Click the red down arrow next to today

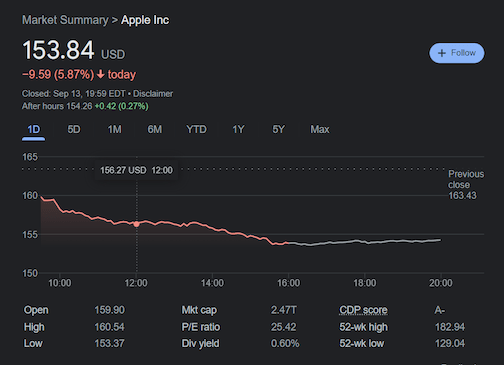pos(101,74)
